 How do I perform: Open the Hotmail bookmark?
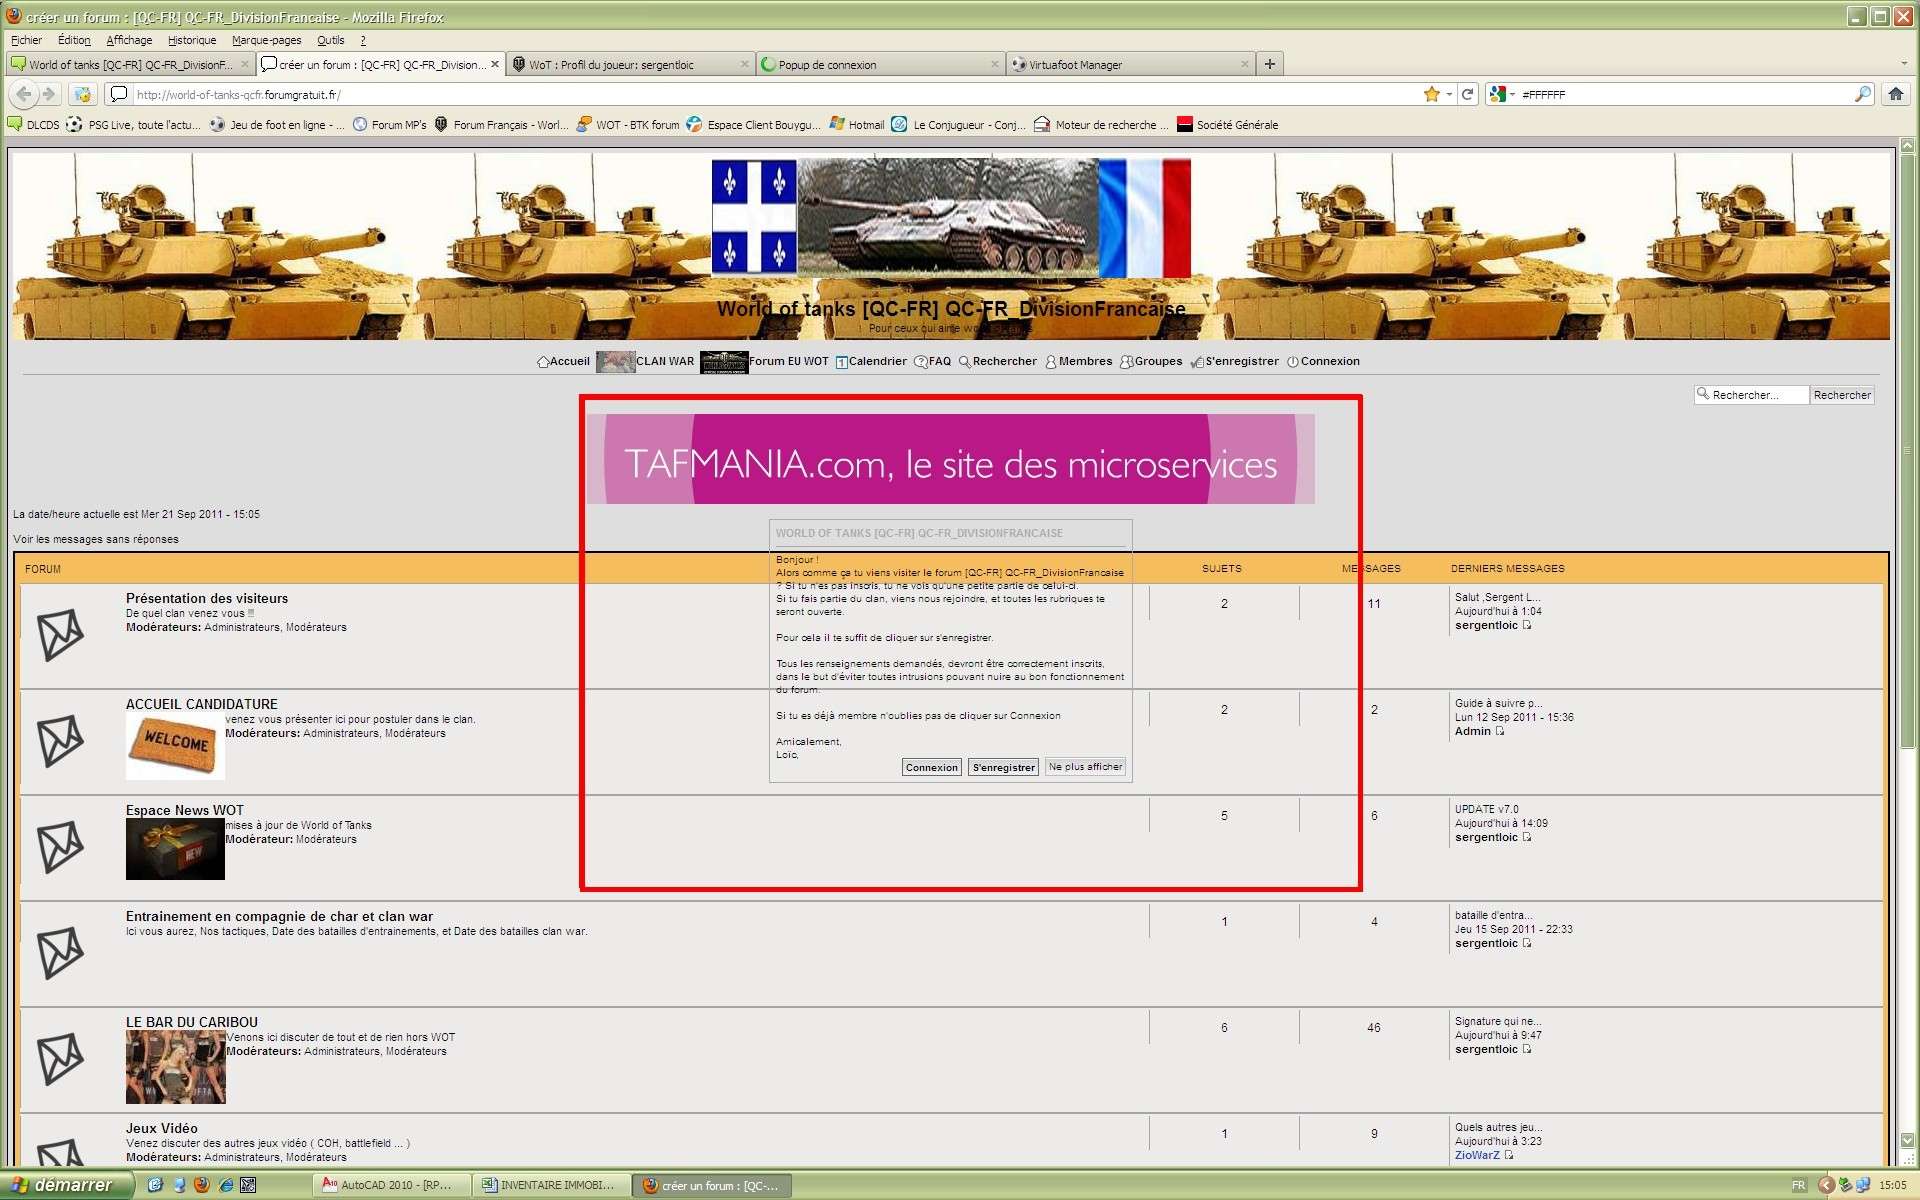pos(857,125)
